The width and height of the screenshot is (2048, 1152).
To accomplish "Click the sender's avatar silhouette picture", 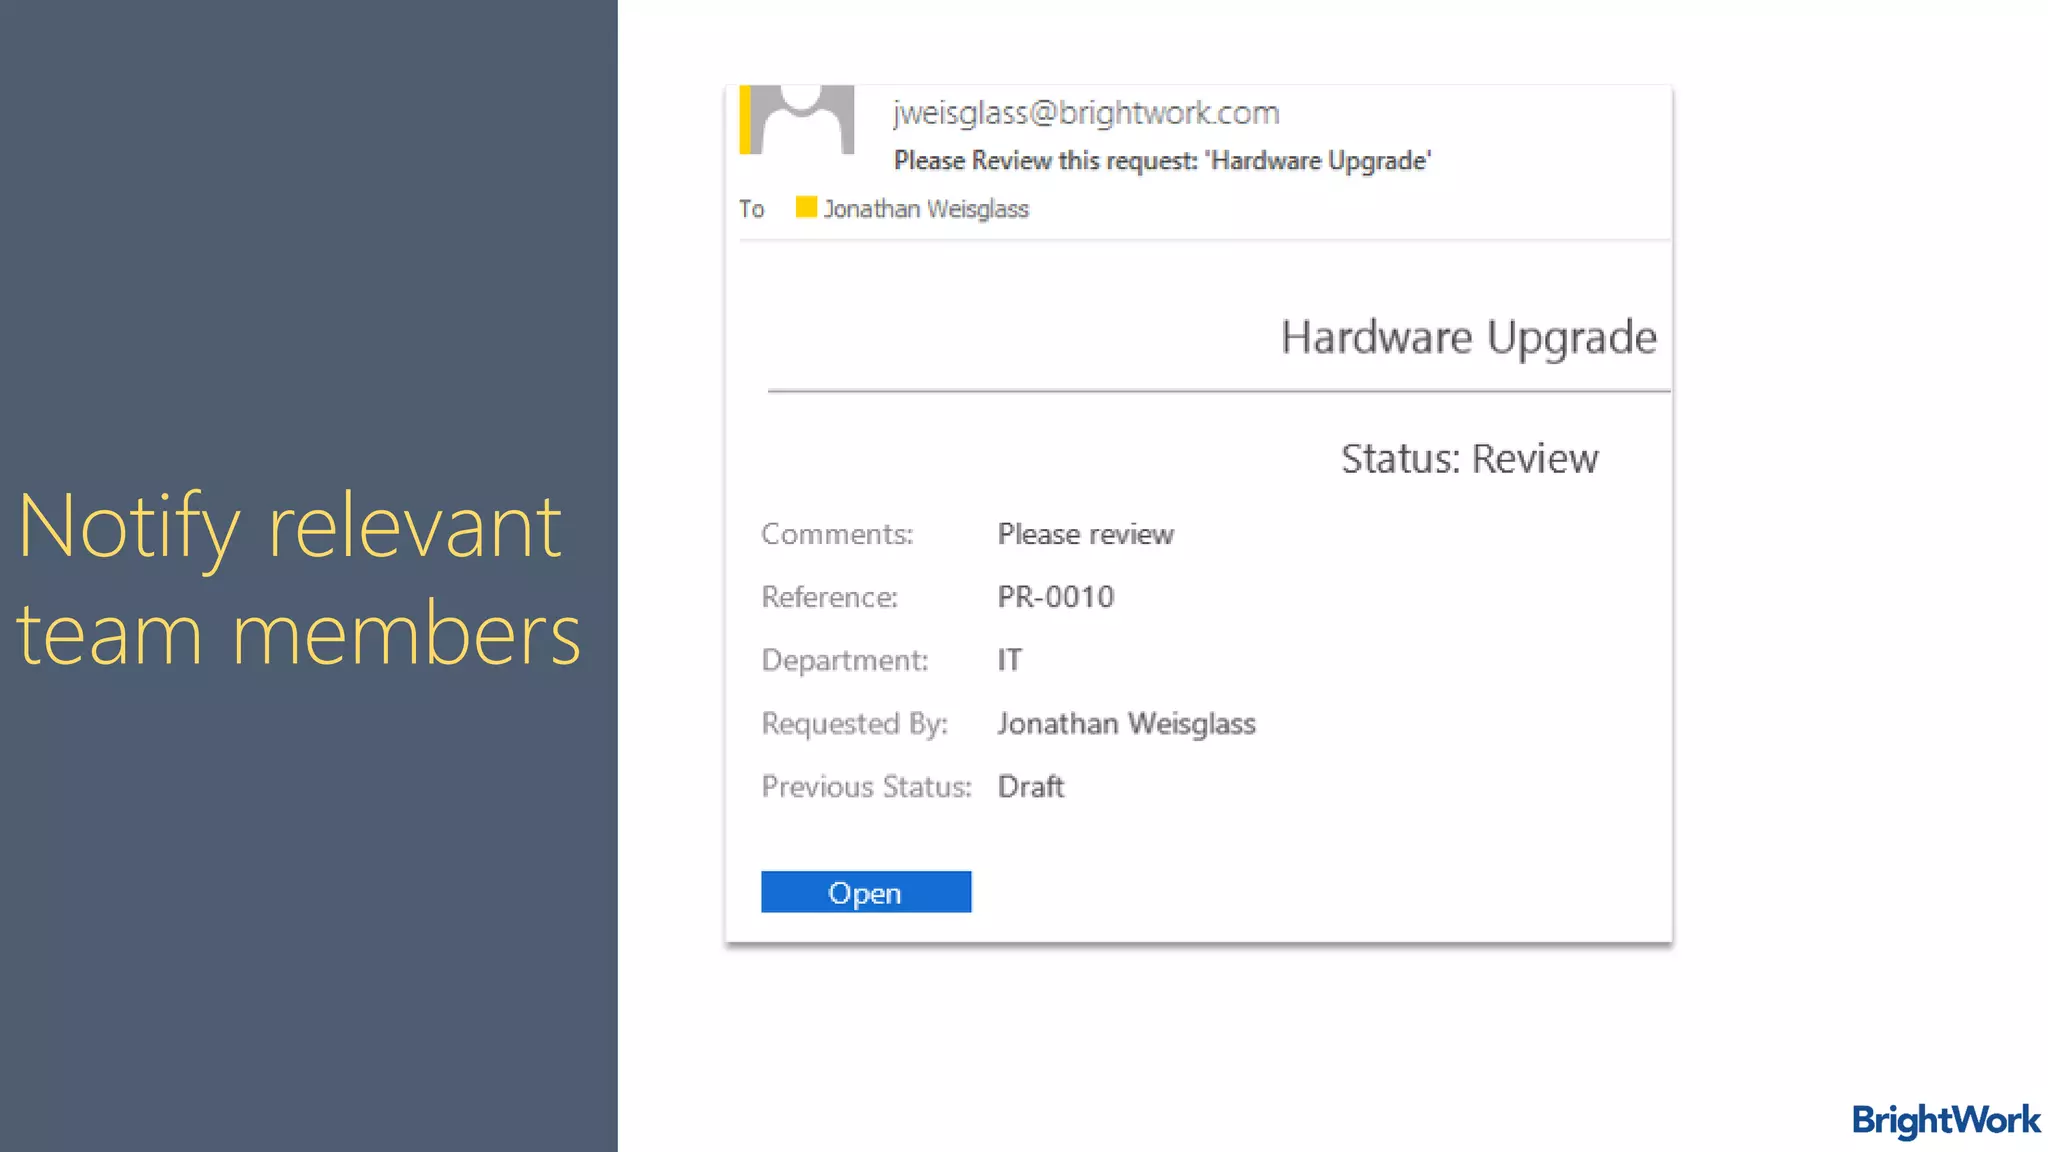I will point(803,120).
